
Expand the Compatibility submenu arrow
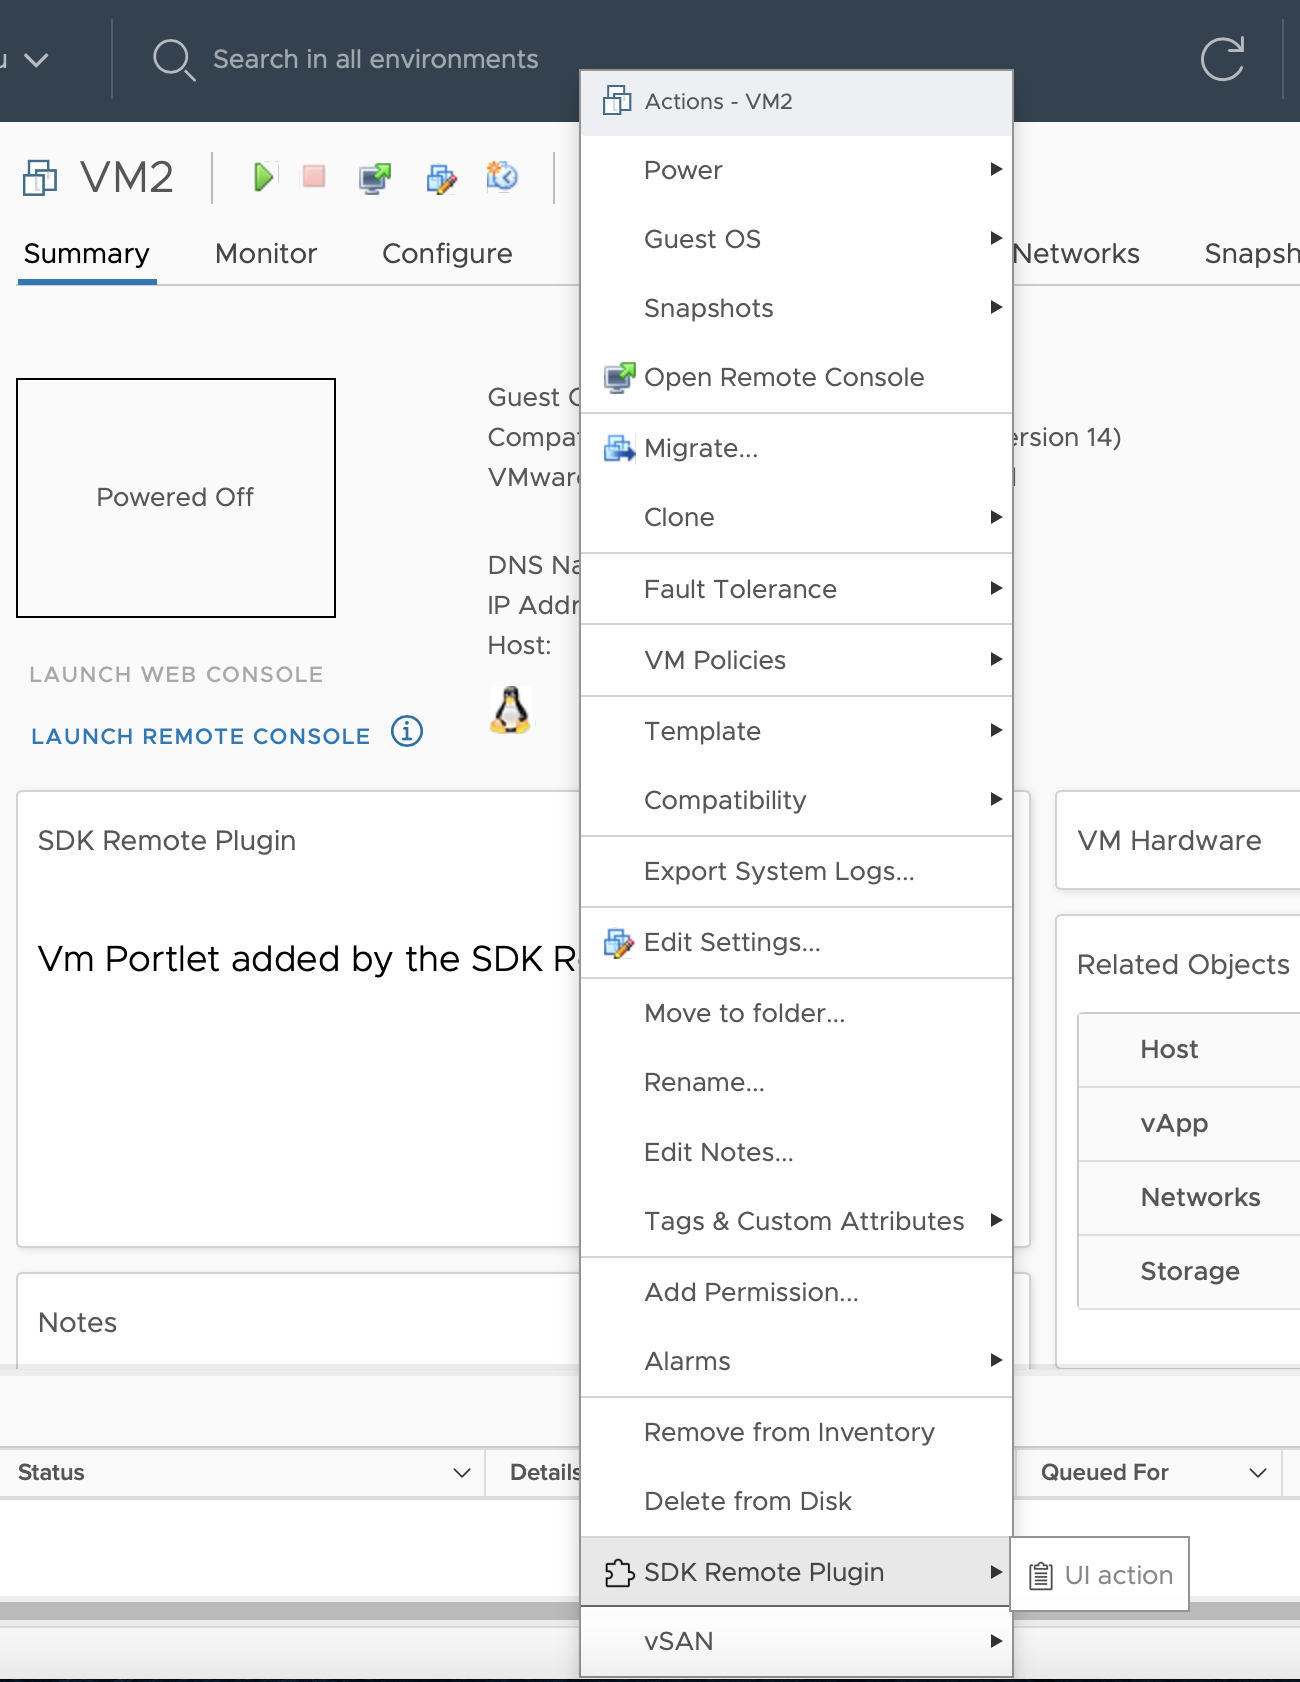pos(996,799)
